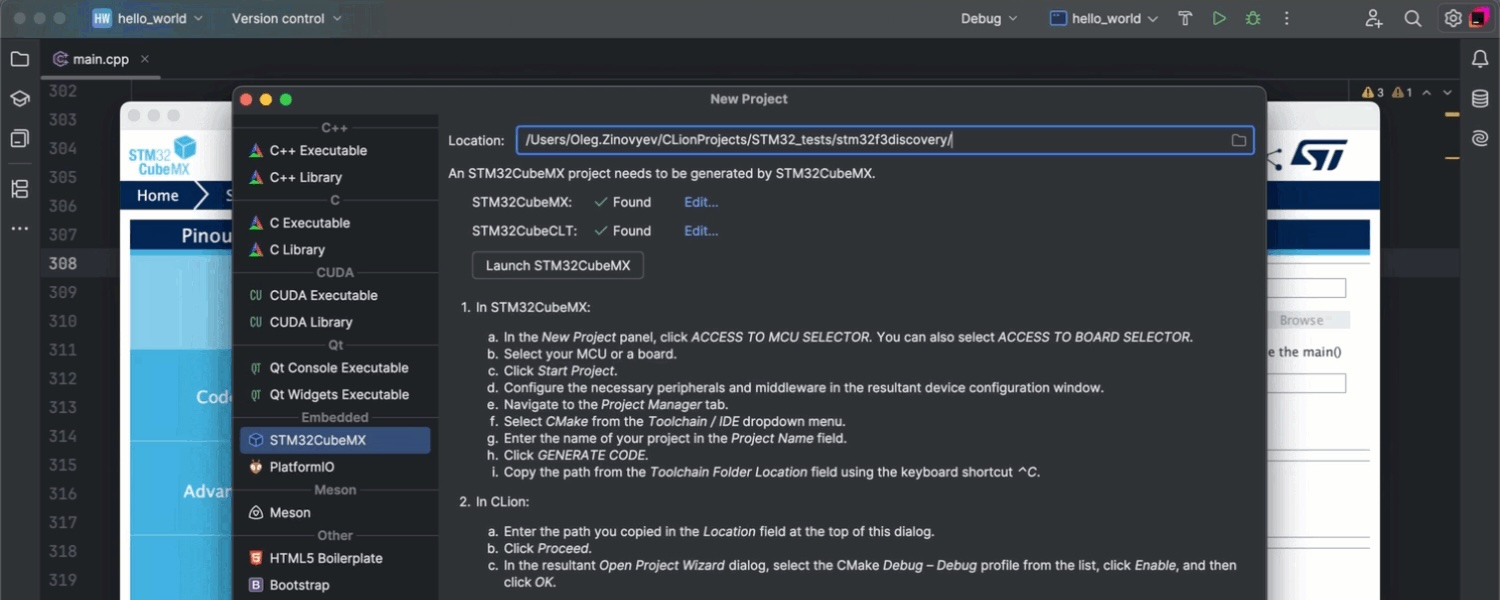Screen dimensions: 1500x600
Task: Run hello_world with the green play icon
Action: [1219, 18]
